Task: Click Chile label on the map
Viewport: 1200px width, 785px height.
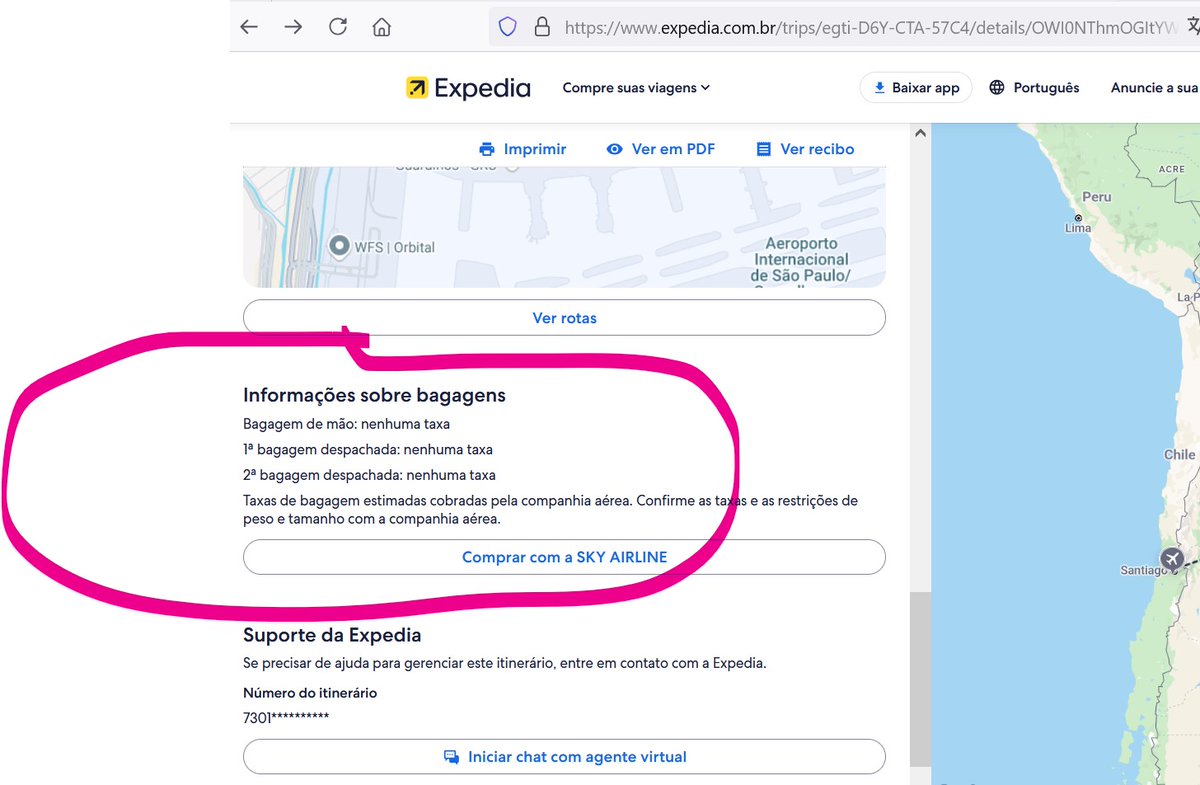Action: click(1180, 454)
